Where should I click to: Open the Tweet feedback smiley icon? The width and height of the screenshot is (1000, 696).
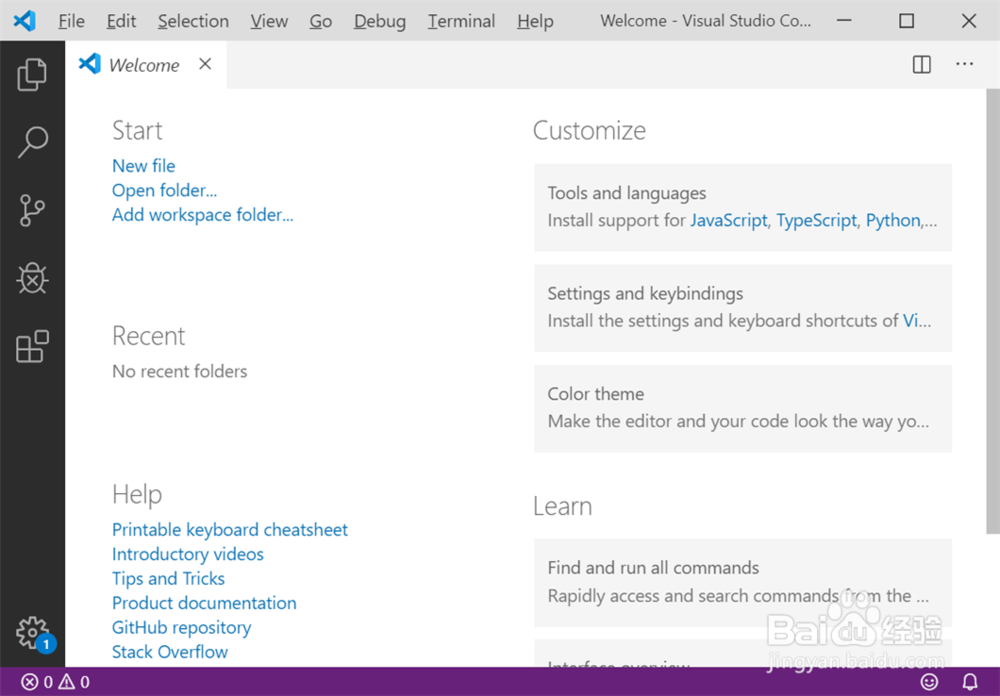(929, 681)
